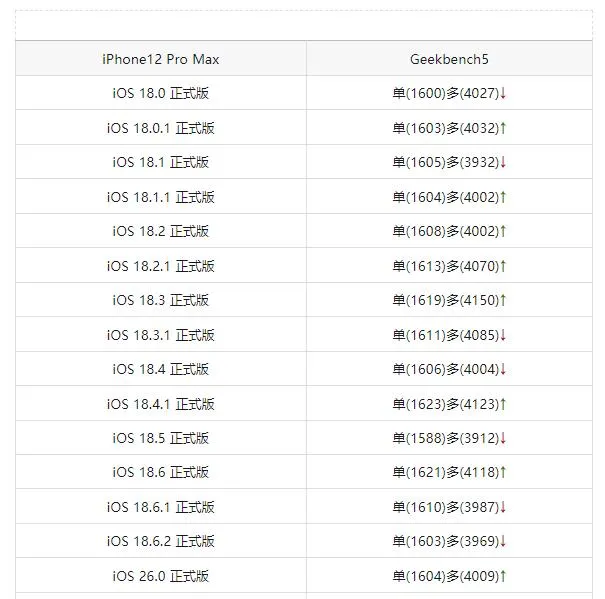Click the green up arrow in iOS 26.0 row
Screen dimensions: 605x599
tap(503, 576)
